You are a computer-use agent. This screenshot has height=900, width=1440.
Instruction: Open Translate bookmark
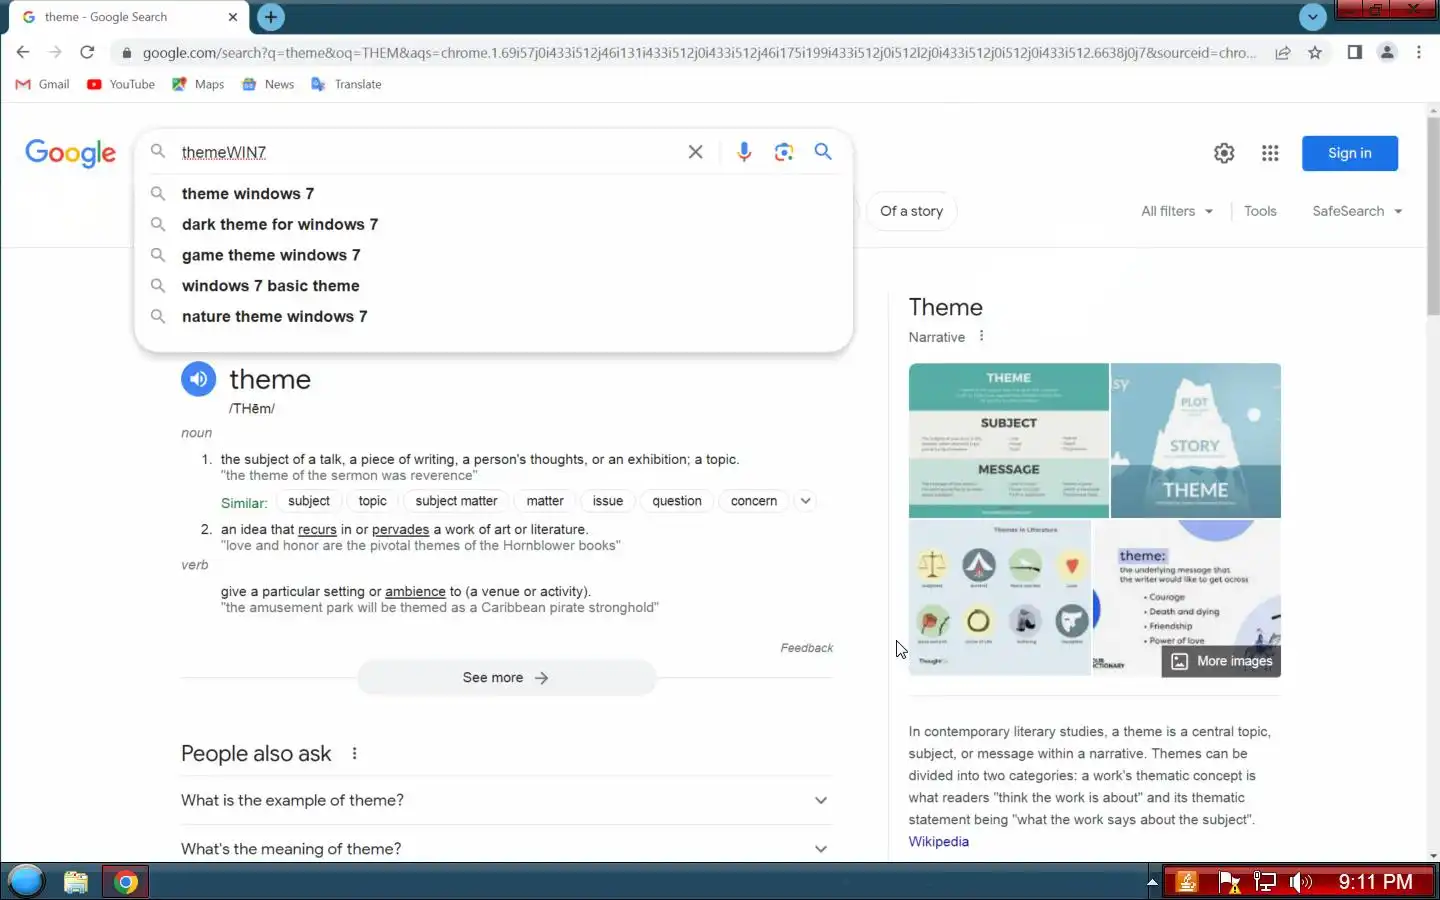point(346,84)
